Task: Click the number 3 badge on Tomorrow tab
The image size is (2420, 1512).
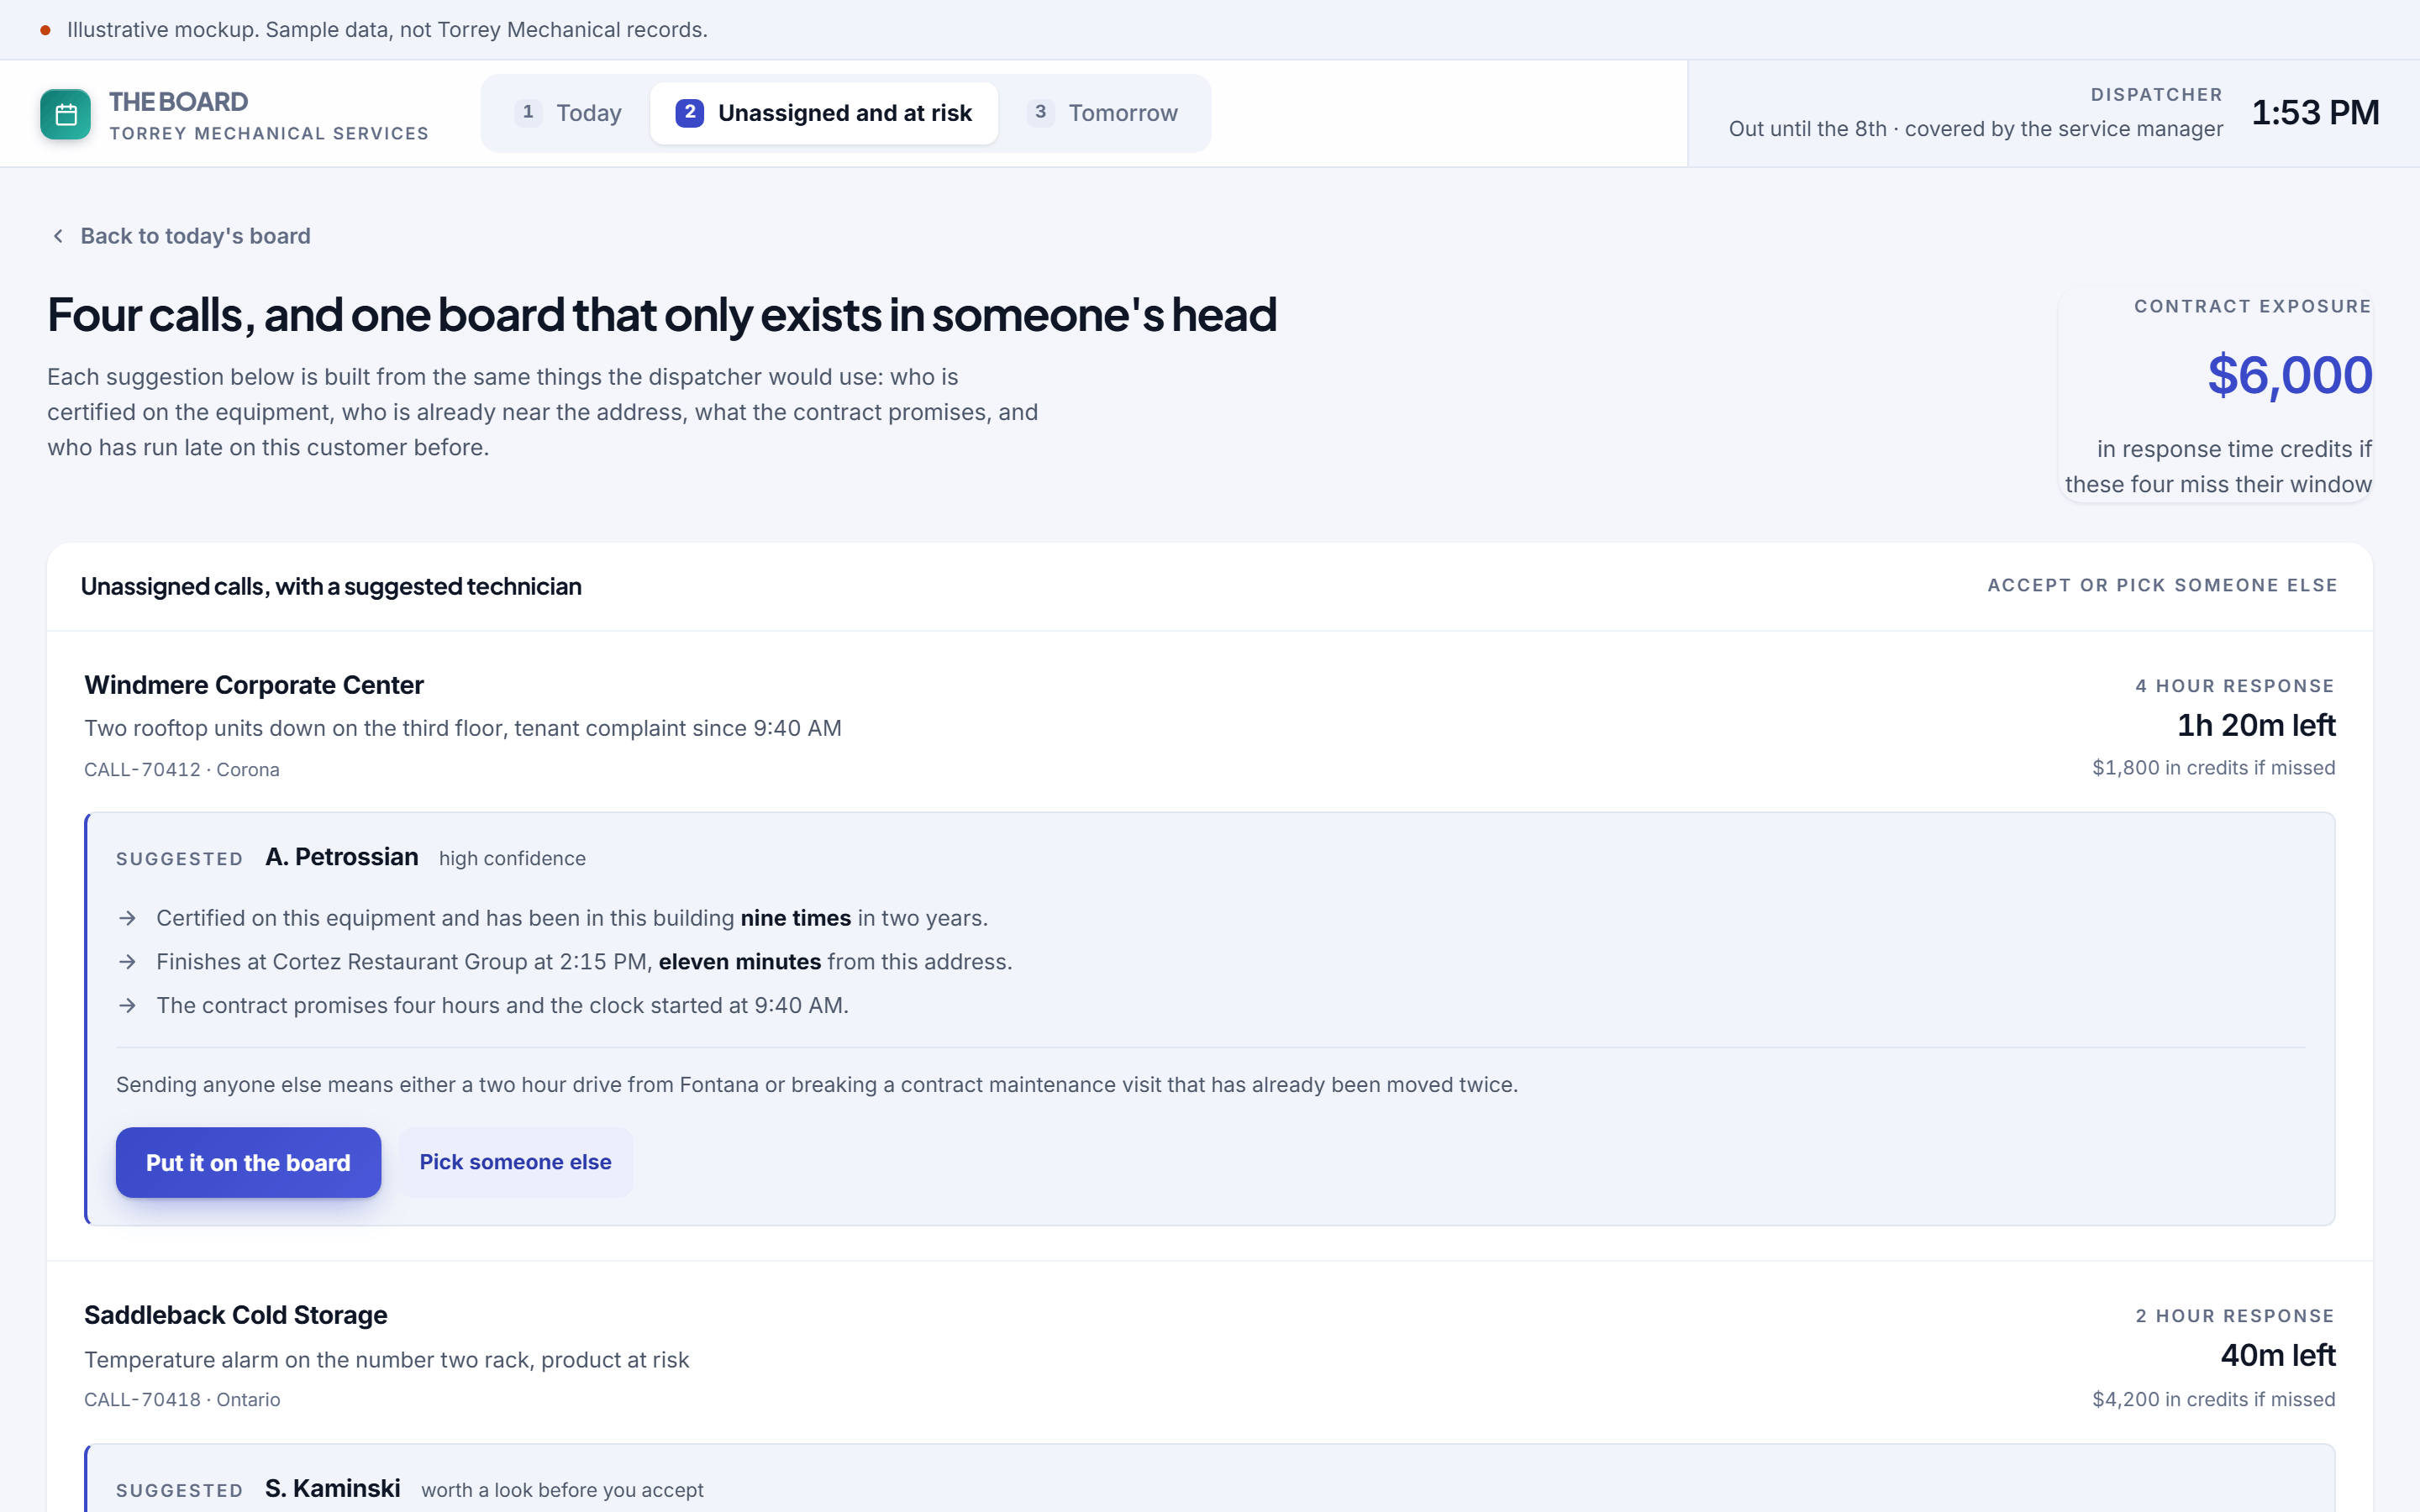Action: [x=1040, y=112]
